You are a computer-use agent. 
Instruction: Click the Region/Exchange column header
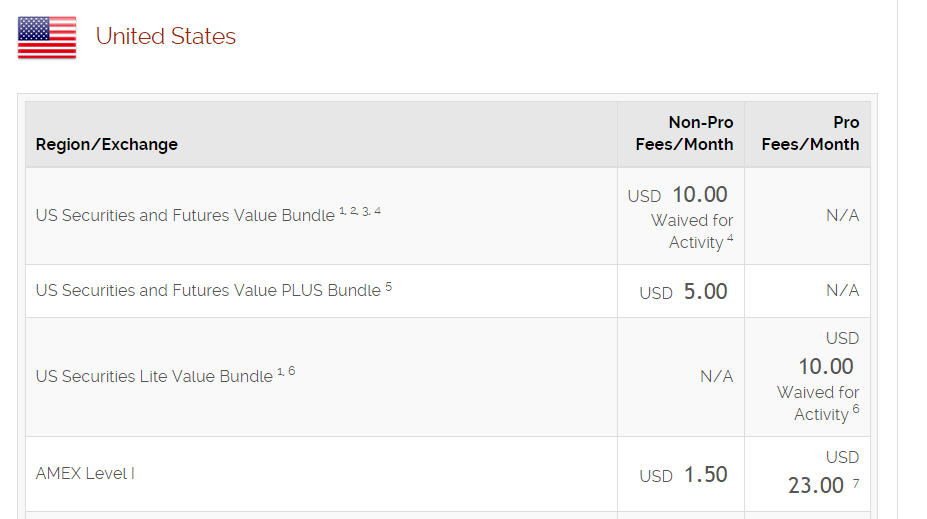[106, 144]
